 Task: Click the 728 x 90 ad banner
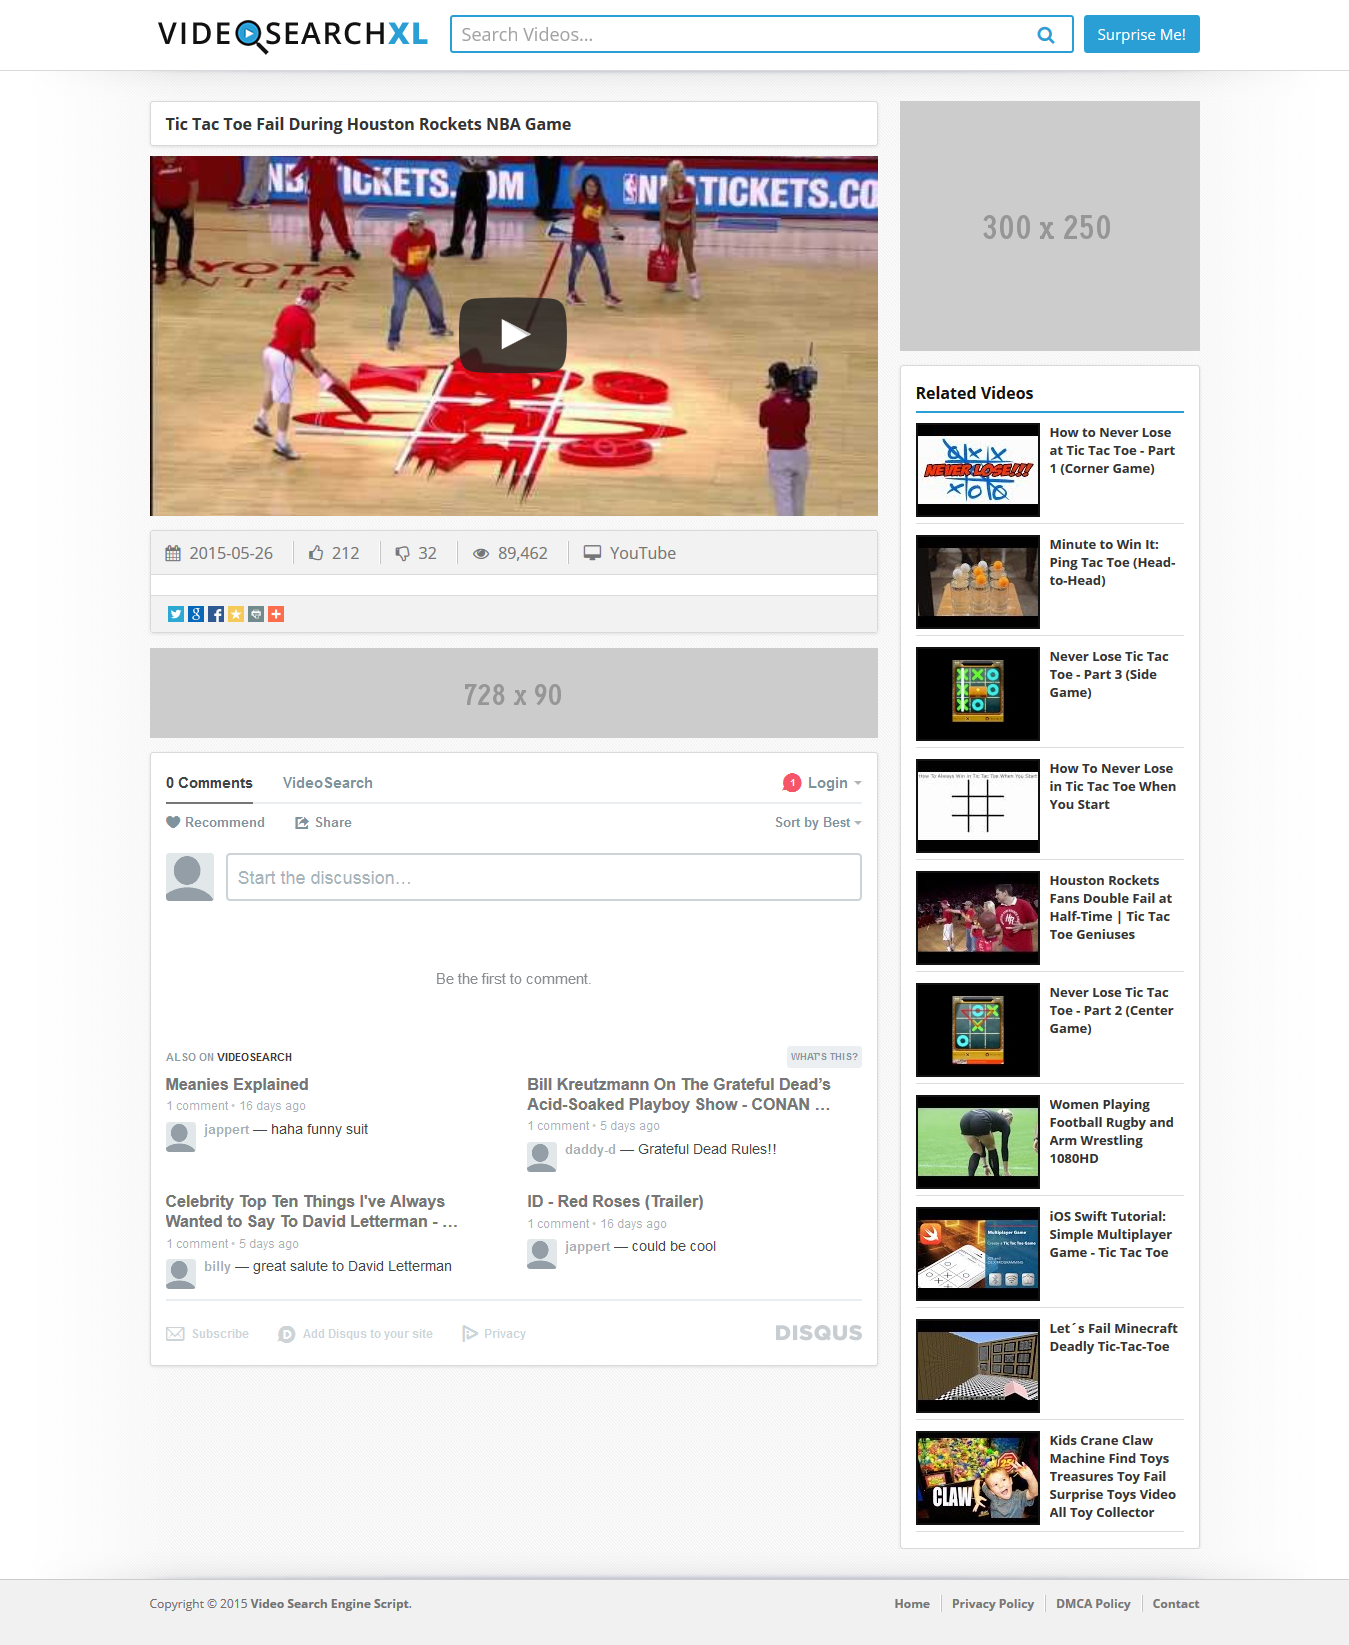[x=514, y=693]
